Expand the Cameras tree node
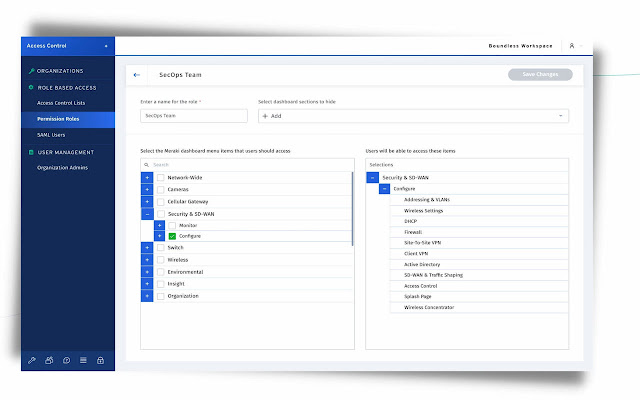 coord(147,190)
